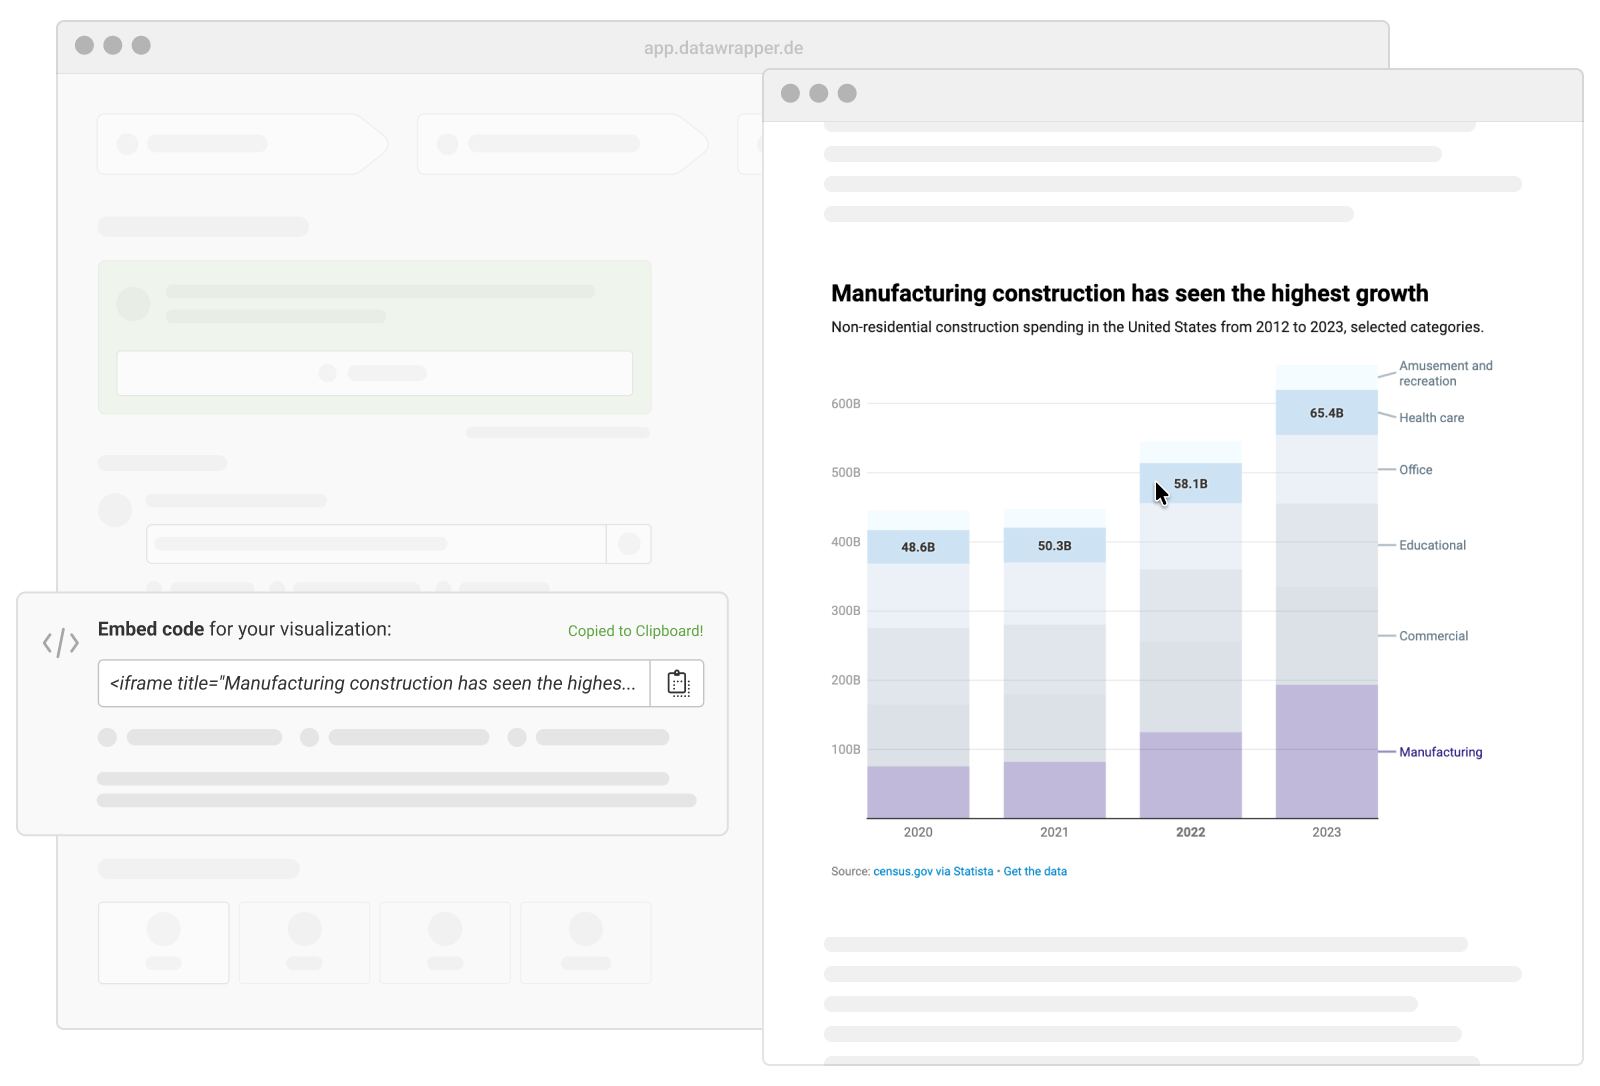The height and width of the screenshot is (1086, 1600).
Task: Select the Amusement and recreation label
Action: pyautogui.click(x=1445, y=373)
